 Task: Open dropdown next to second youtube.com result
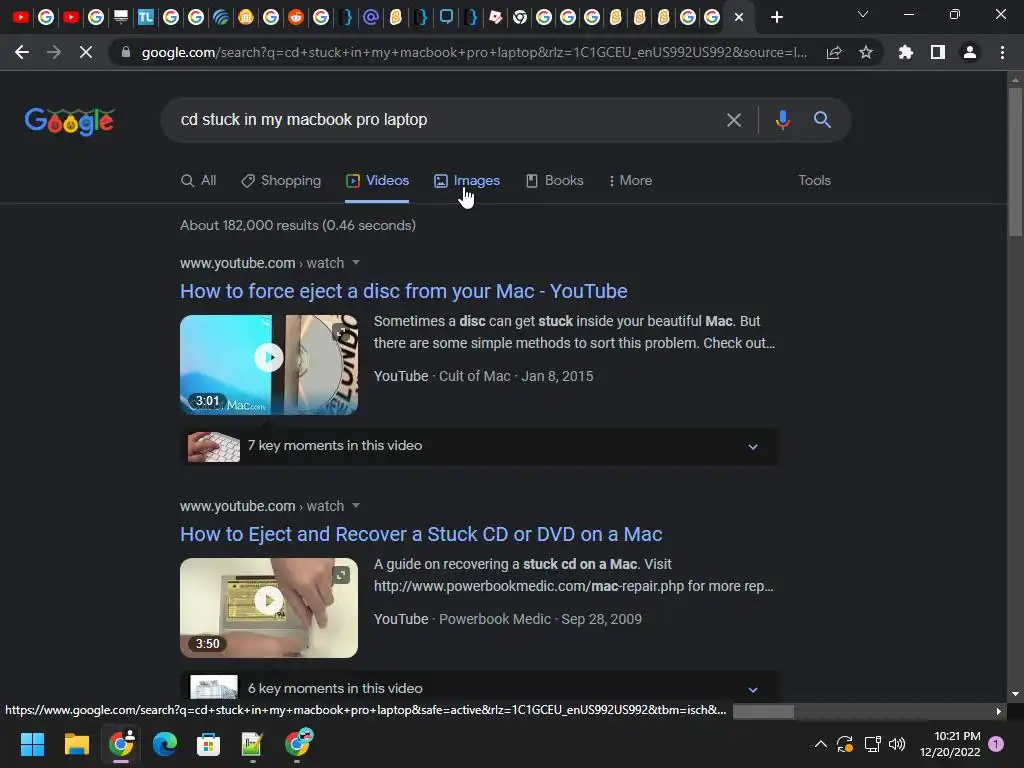(x=356, y=505)
